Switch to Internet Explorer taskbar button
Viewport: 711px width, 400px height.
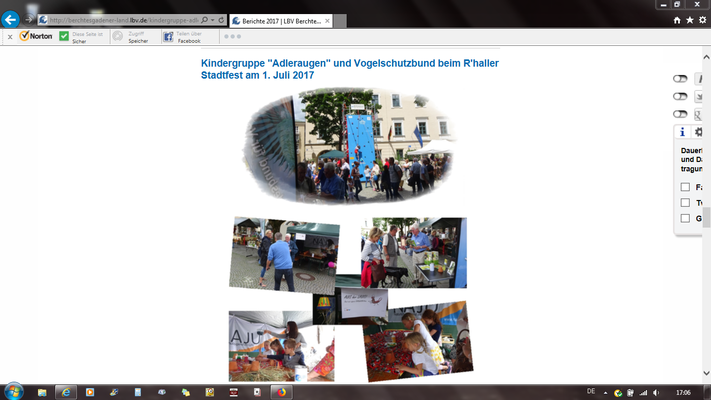[x=66, y=392]
